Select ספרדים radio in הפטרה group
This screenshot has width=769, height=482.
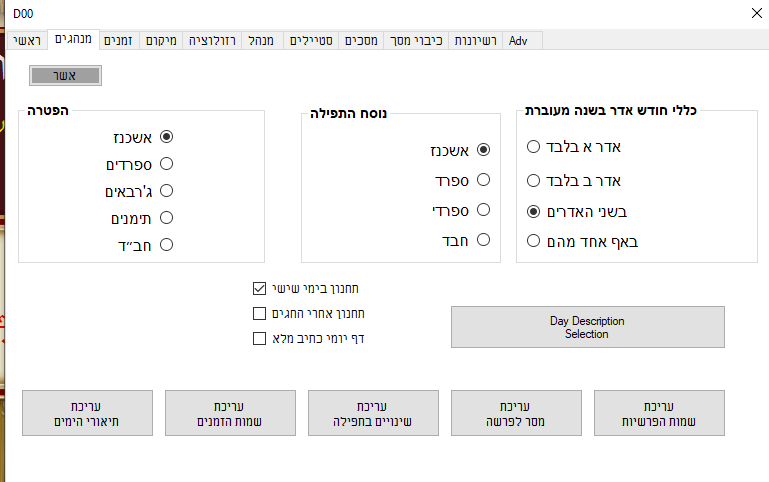[166, 163]
